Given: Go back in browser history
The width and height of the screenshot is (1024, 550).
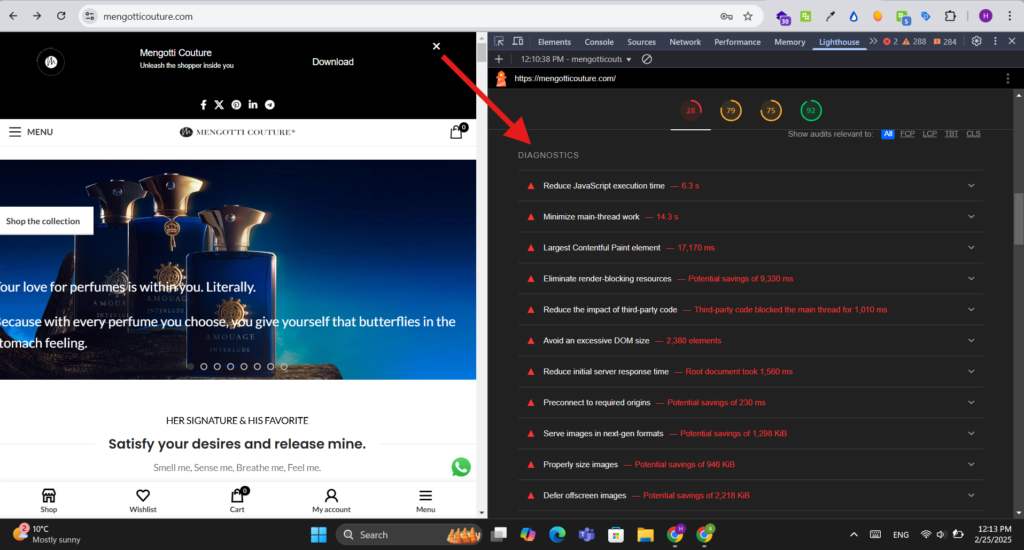Looking at the screenshot, I should pyautogui.click(x=13, y=16).
